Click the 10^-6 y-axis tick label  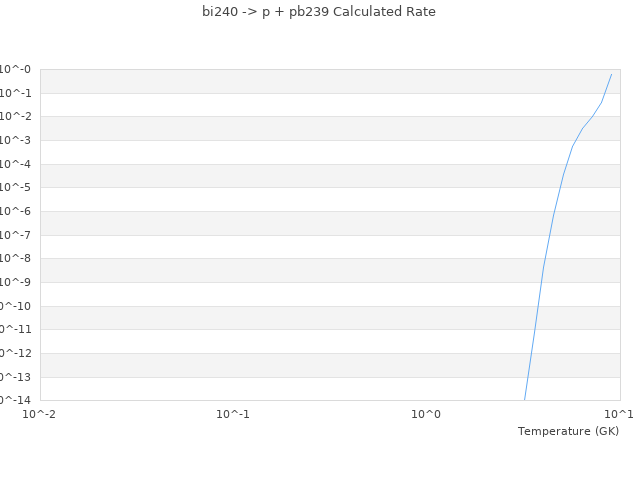point(16,212)
